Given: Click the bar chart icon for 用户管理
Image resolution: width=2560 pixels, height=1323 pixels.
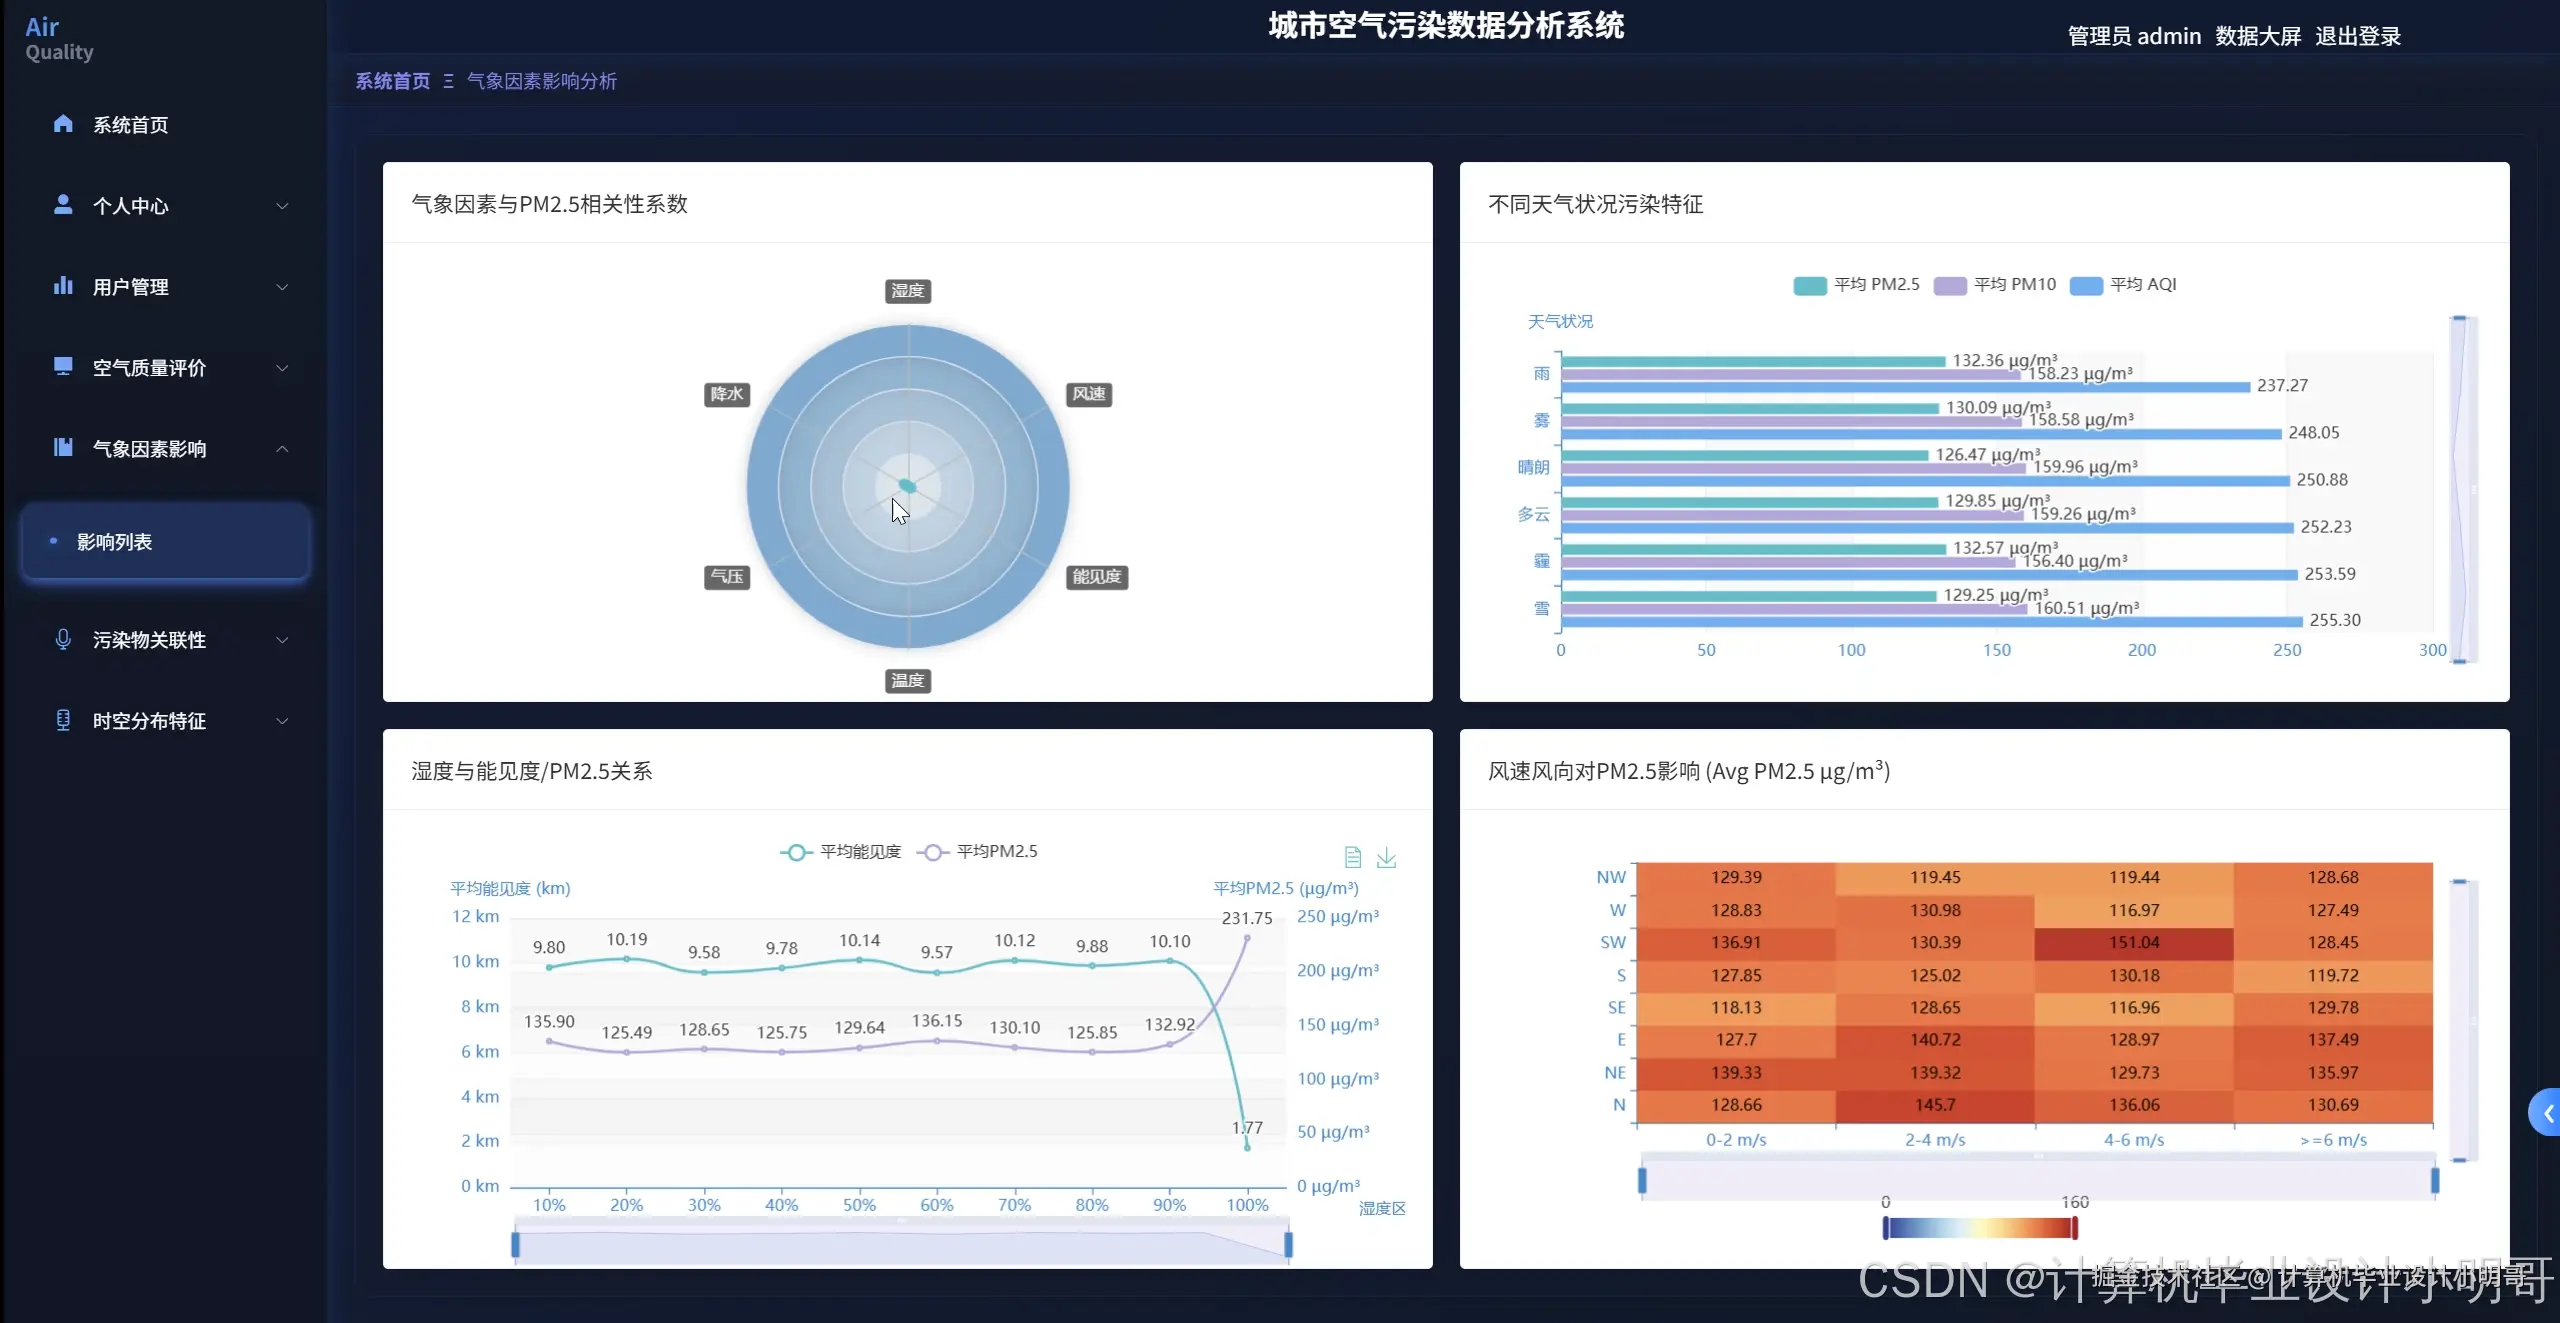Looking at the screenshot, I should (63, 286).
